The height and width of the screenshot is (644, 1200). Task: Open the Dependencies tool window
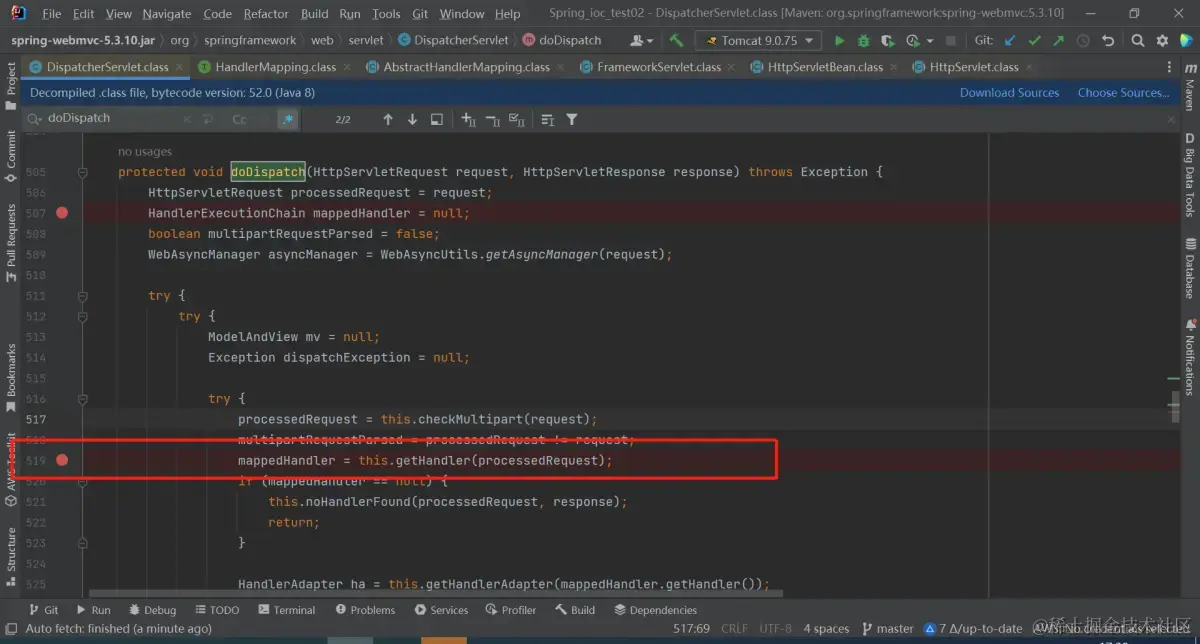click(x=655, y=610)
